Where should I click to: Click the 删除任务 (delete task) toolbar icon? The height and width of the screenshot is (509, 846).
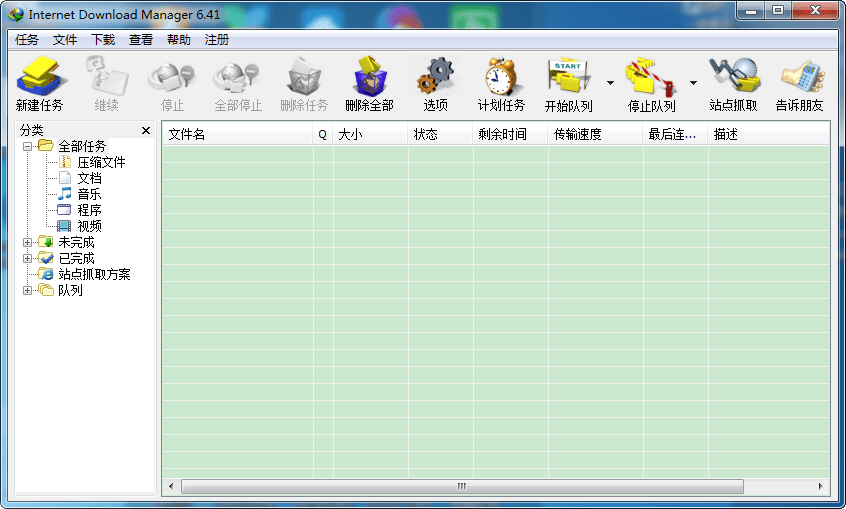pyautogui.click(x=304, y=76)
